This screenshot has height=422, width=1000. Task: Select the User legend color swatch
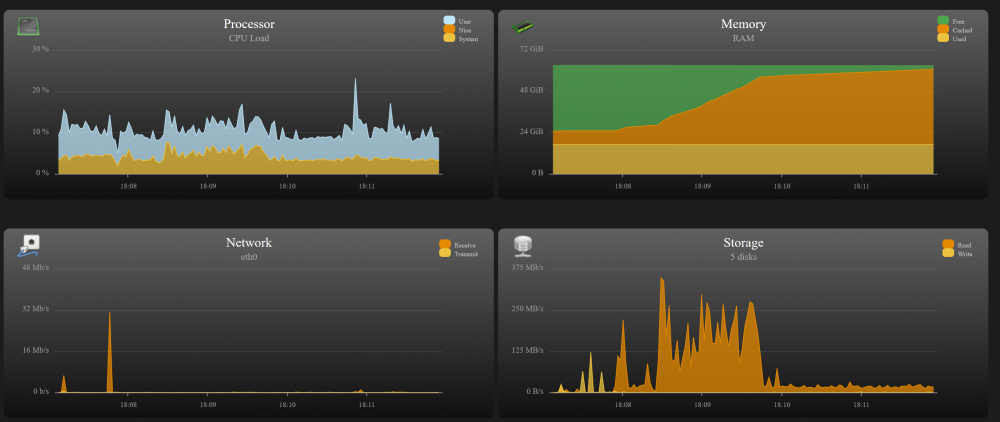449,20
